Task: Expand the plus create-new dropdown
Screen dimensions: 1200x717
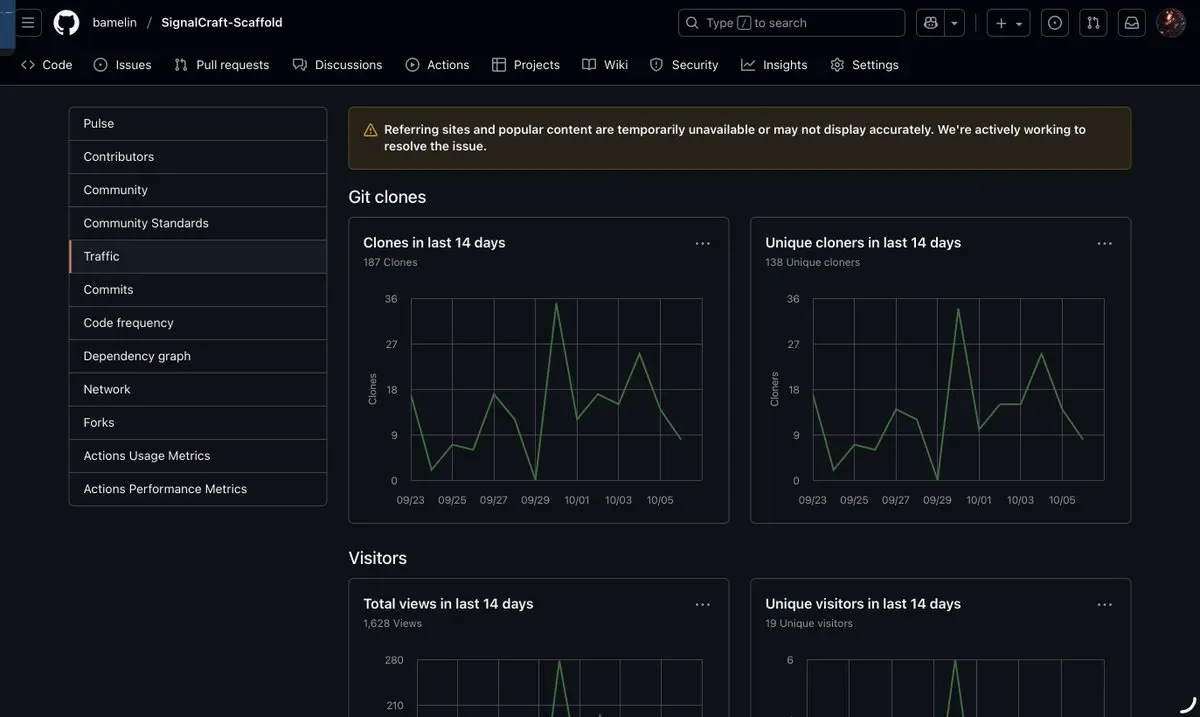Action: [1008, 23]
